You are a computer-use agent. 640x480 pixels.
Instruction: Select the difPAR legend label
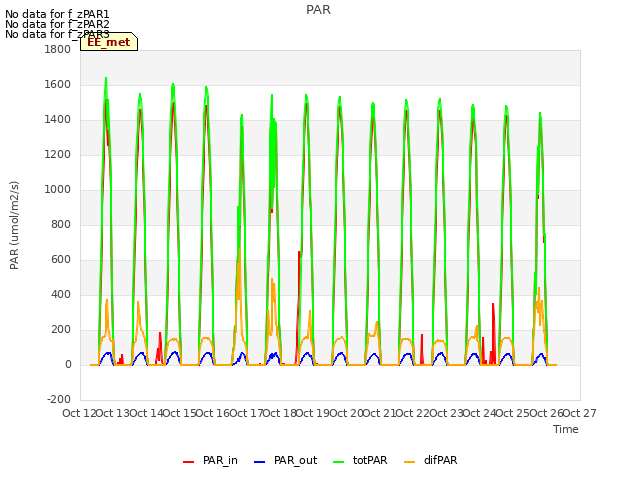[x=441, y=460]
